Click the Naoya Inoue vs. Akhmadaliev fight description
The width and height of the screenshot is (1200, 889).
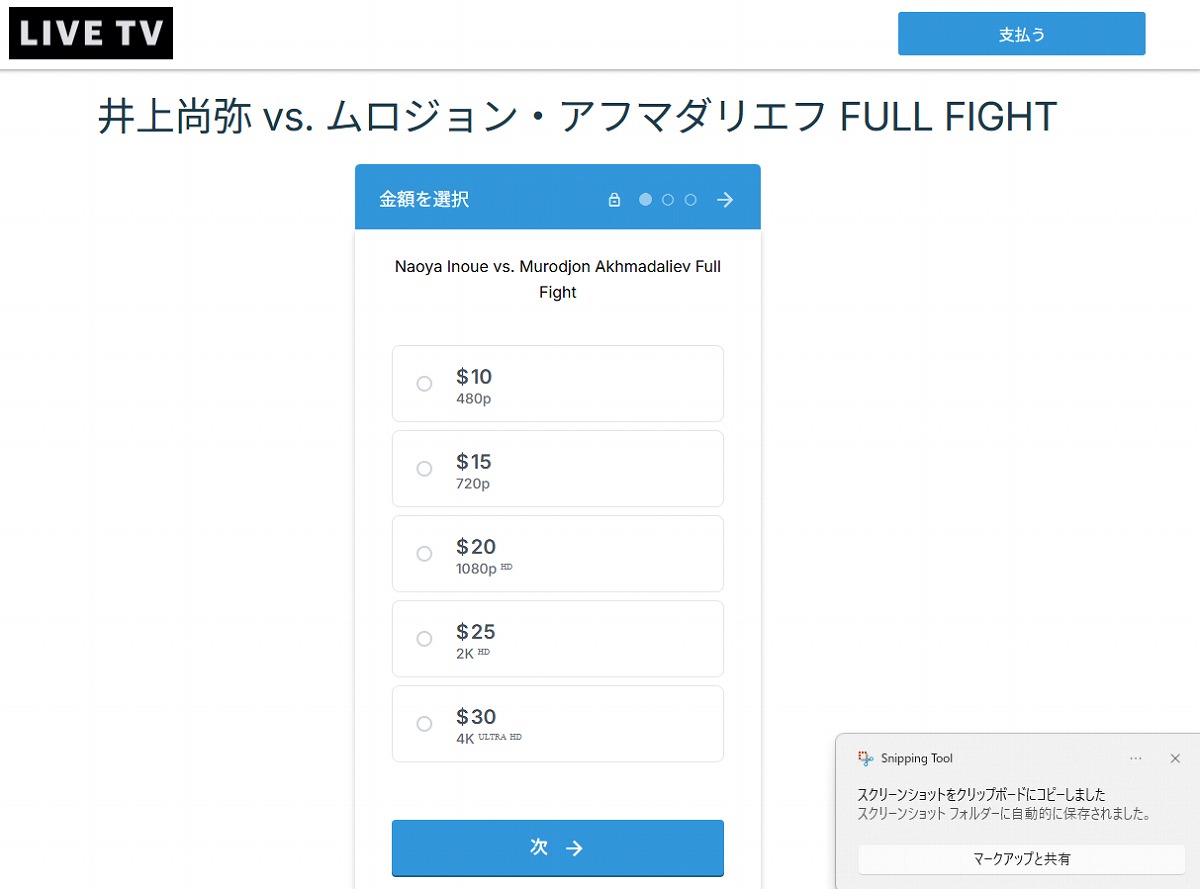click(x=558, y=280)
